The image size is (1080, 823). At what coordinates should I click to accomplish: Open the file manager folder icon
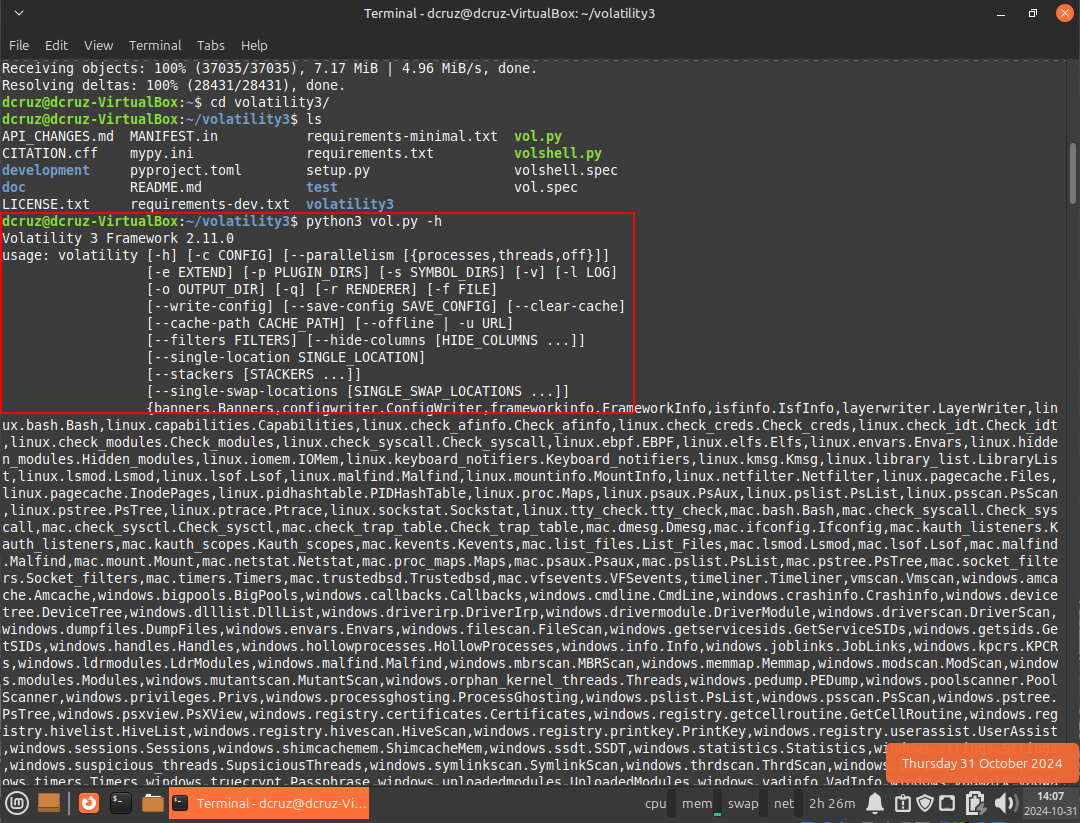click(152, 803)
